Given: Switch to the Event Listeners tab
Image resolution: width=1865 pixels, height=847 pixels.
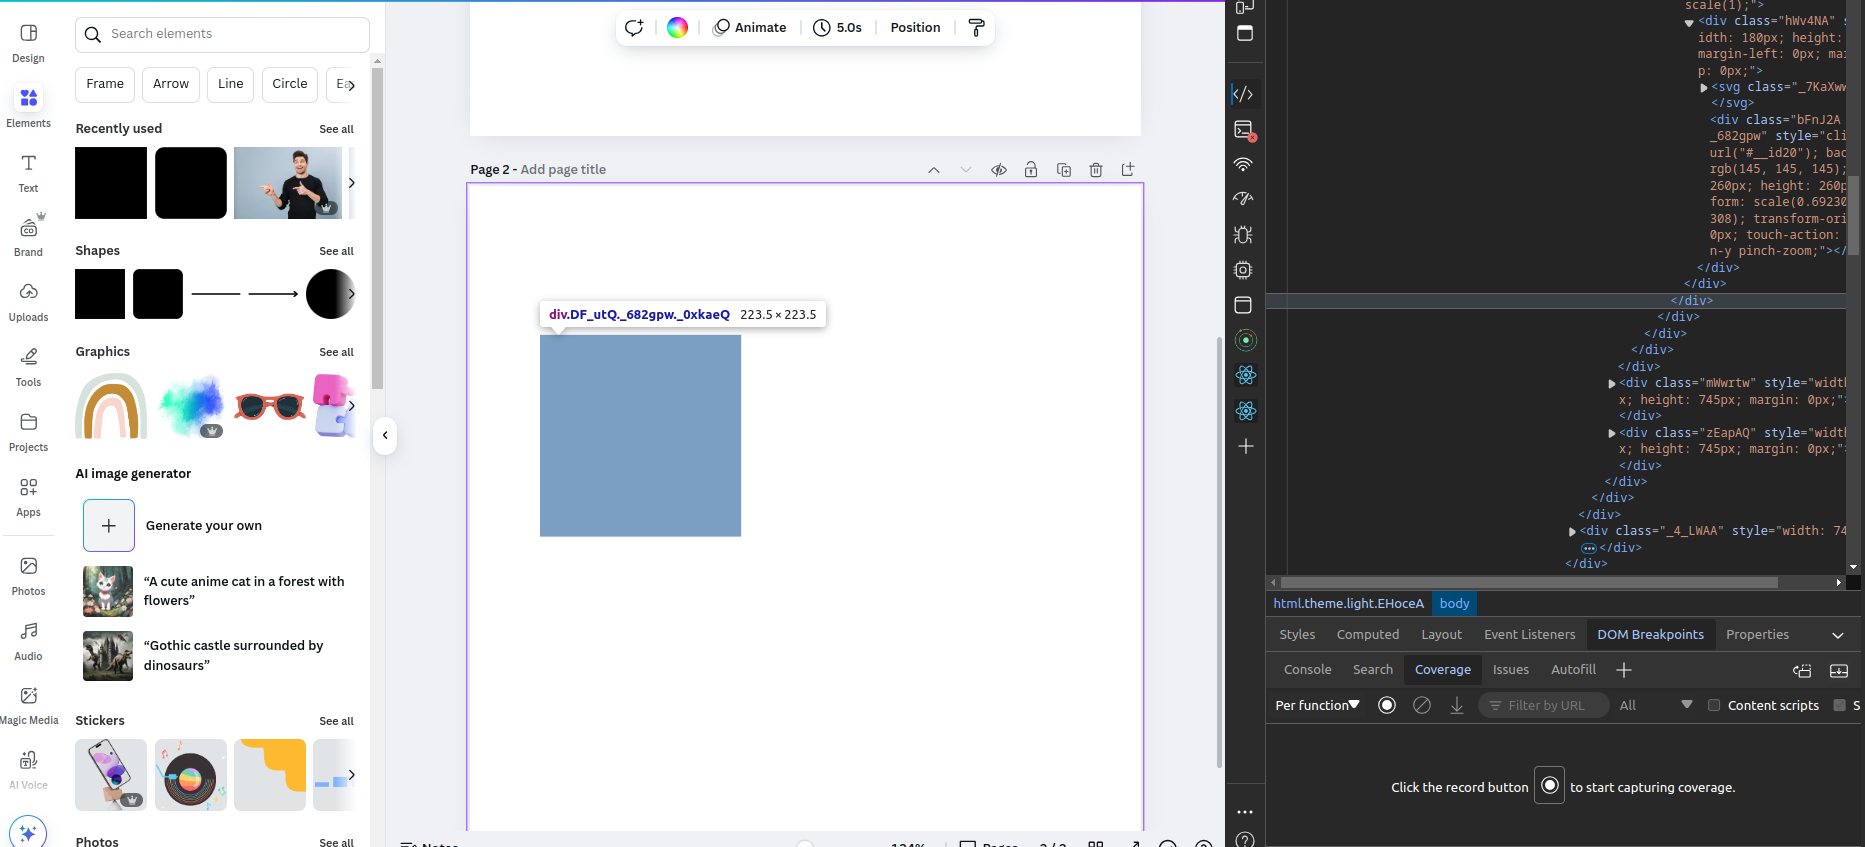Looking at the screenshot, I should [x=1529, y=635].
